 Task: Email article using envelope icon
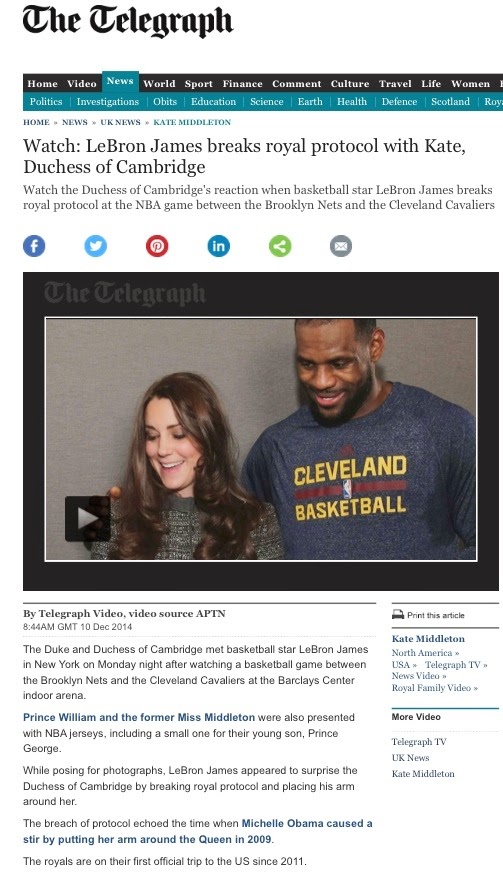click(341, 246)
